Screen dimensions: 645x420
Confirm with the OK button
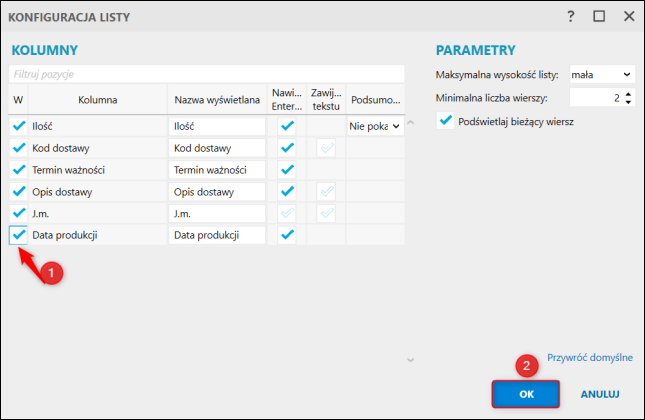526,394
